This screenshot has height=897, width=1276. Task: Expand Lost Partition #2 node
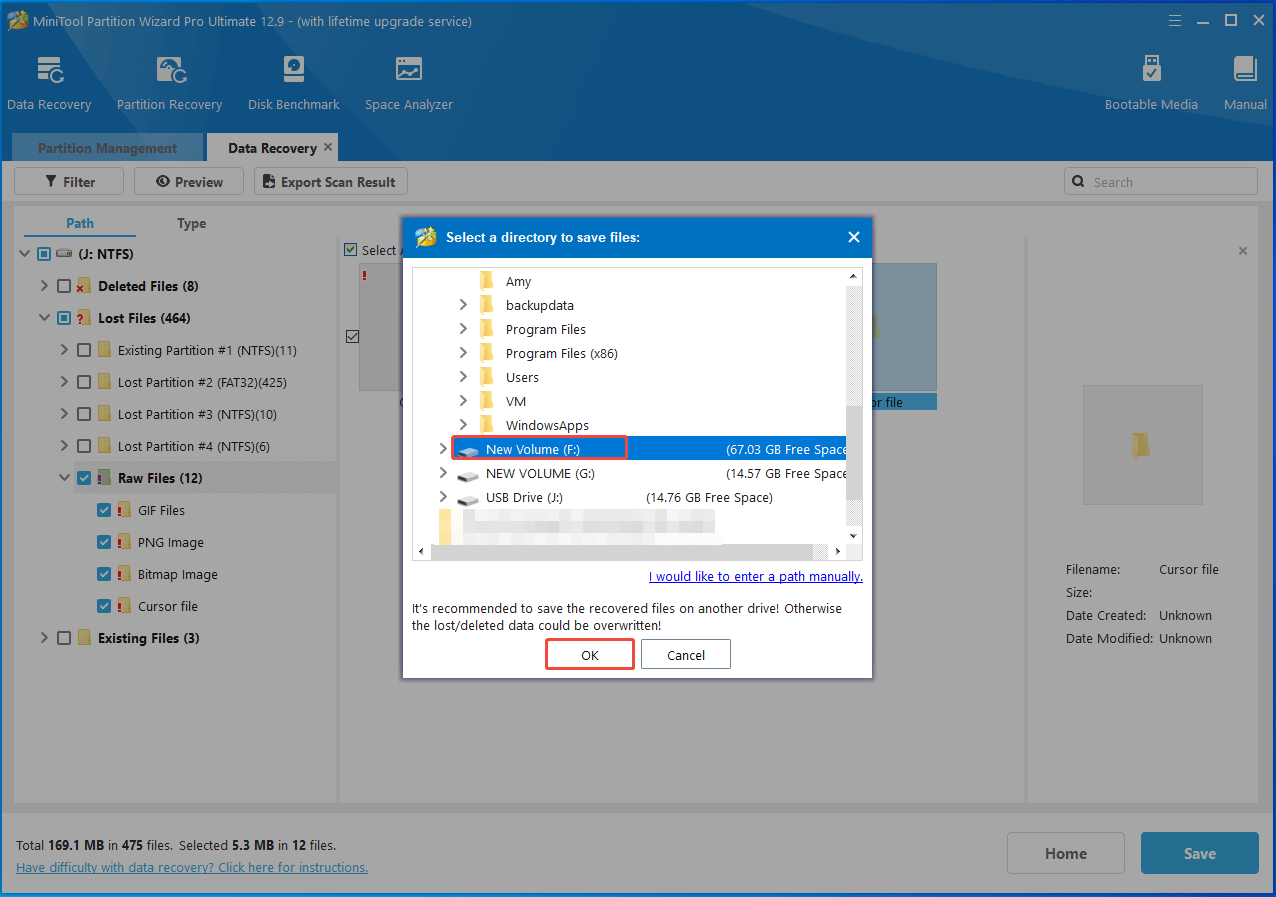[64, 382]
